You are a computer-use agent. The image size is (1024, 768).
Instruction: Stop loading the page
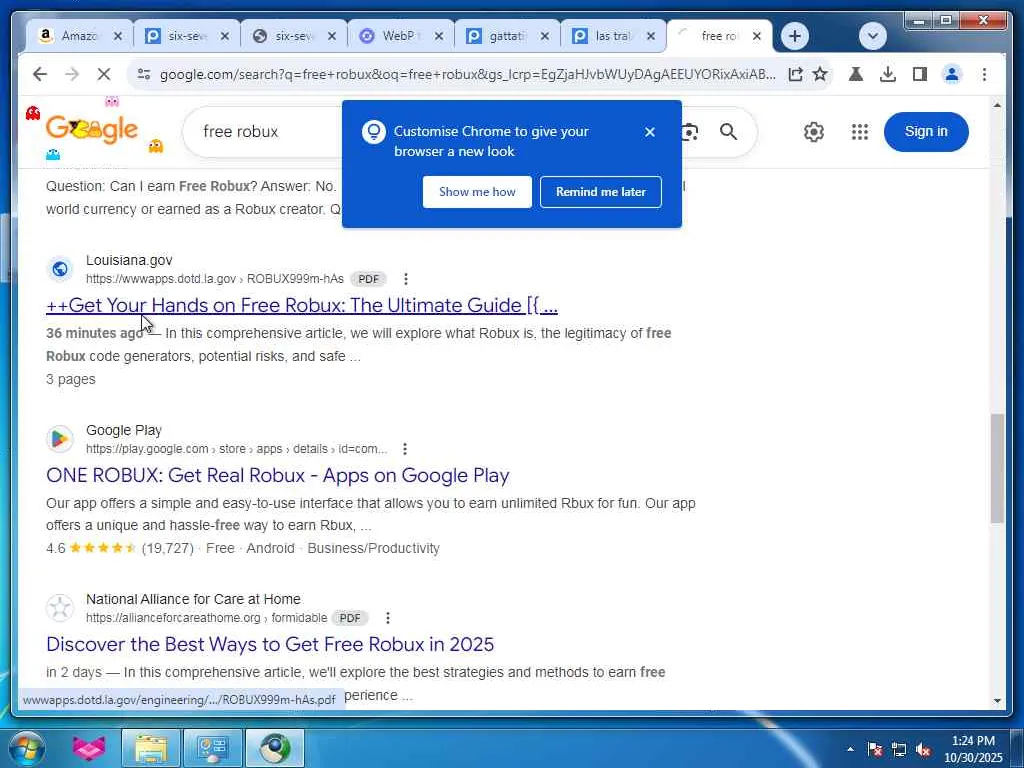104,74
